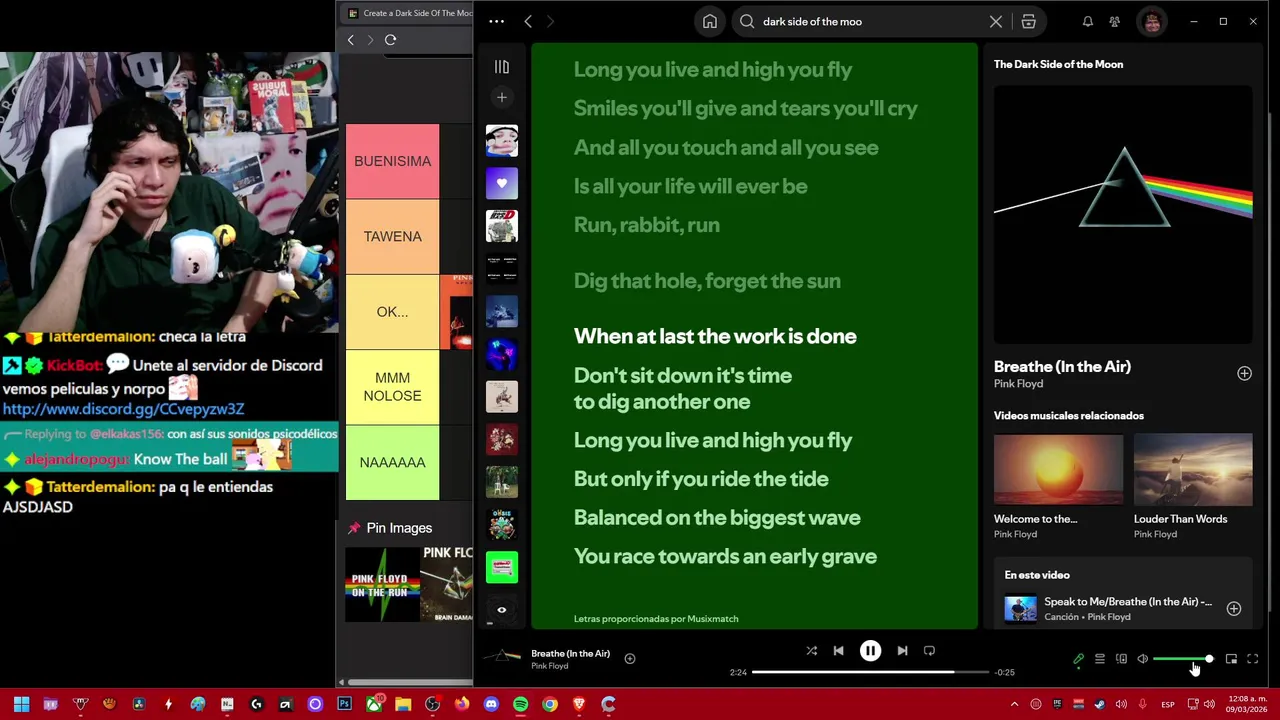
Task: Enter Spotify fullscreen view
Action: pyautogui.click(x=1253, y=659)
